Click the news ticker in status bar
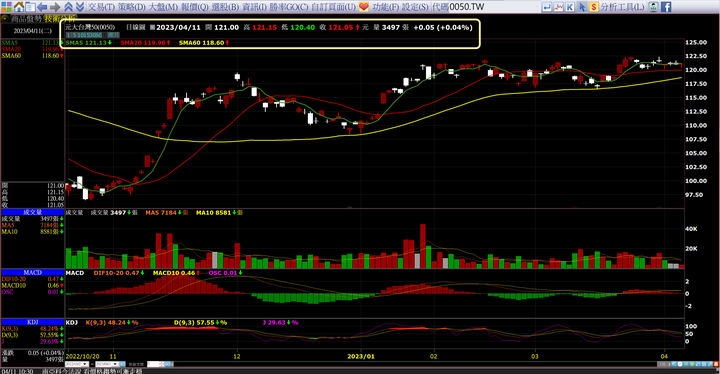The height and width of the screenshot is (374, 720). pyautogui.click(x=92, y=371)
